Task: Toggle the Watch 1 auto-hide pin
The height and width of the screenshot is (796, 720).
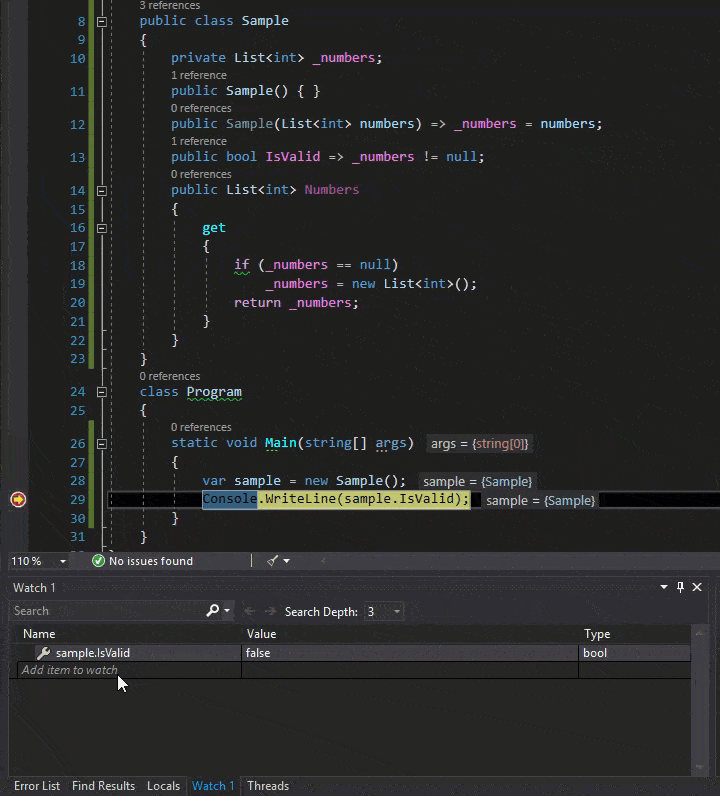Action: pos(680,587)
